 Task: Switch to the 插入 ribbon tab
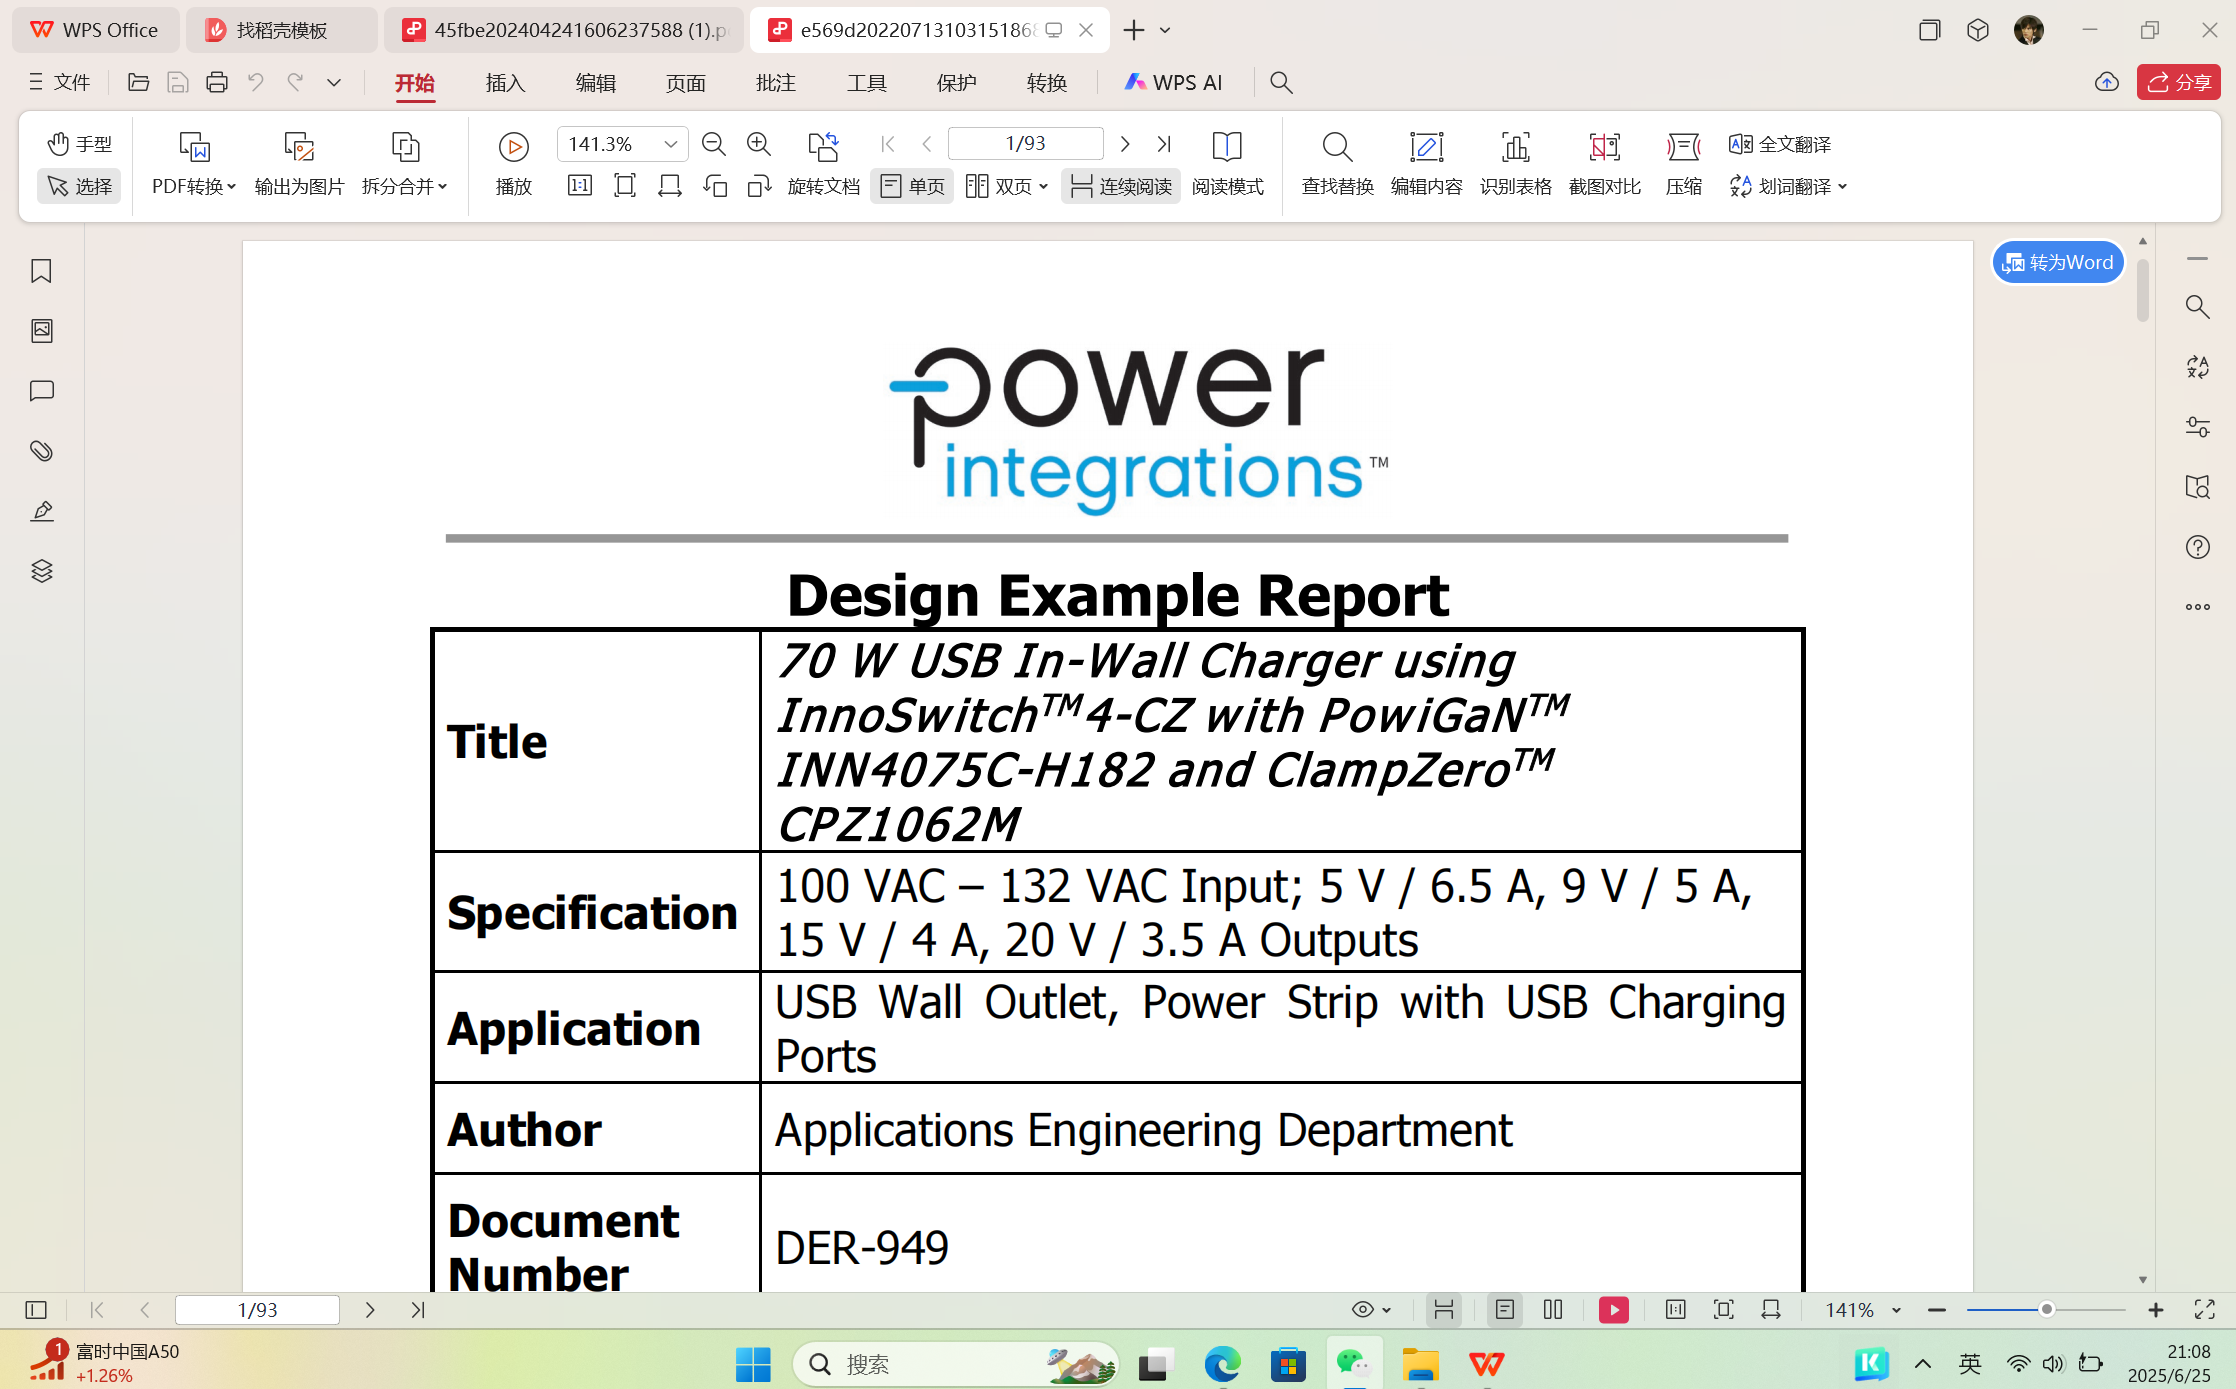click(x=505, y=83)
